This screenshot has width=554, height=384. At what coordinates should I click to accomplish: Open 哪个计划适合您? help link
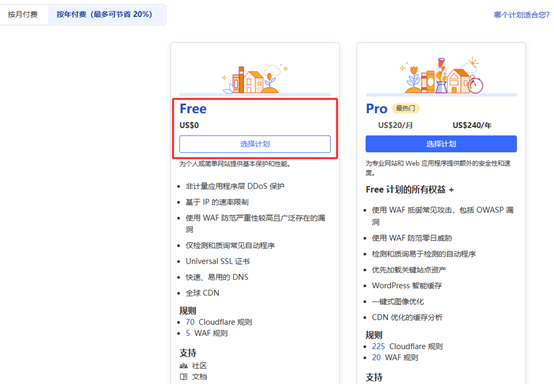[x=521, y=15]
